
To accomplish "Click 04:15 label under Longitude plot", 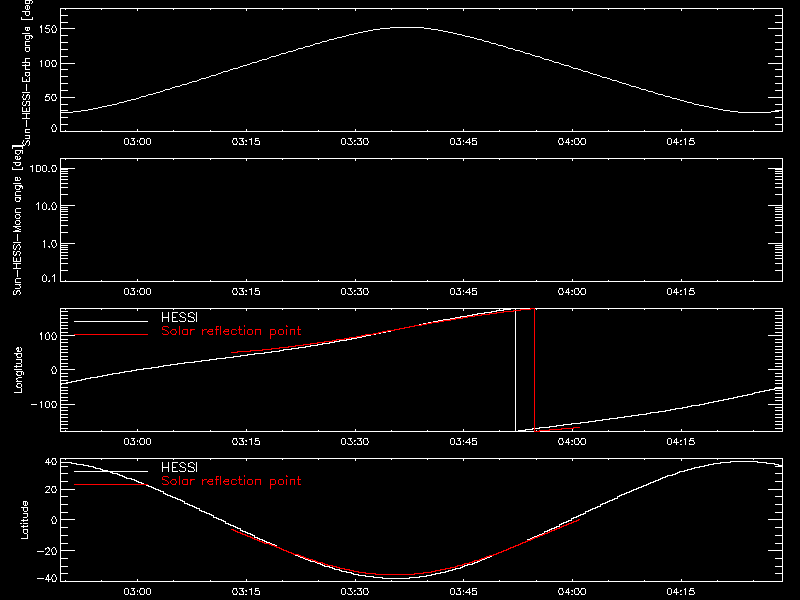I will pos(681,442).
